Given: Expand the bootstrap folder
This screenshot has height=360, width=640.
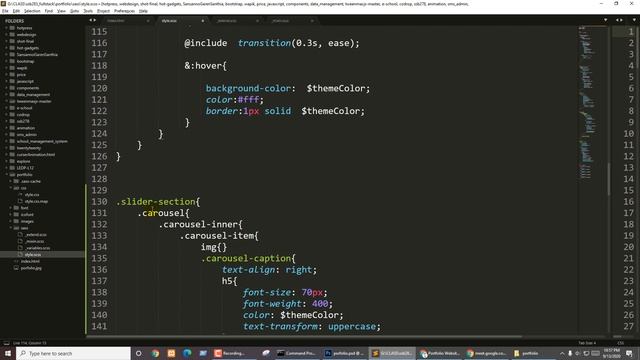Looking at the screenshot, I should pyautogui.click(x=7, y=61).
